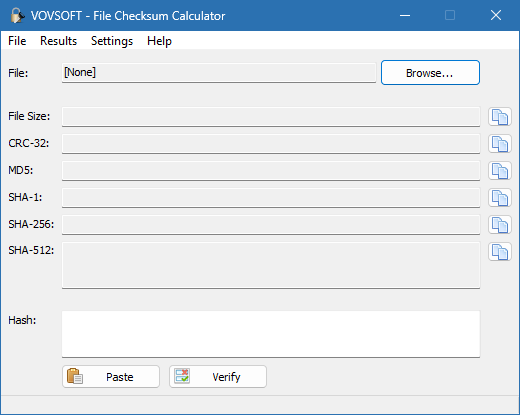Open the Settings menu
Image resolution: width=520 pixels, height=415 pixels.
coord(112,41)
